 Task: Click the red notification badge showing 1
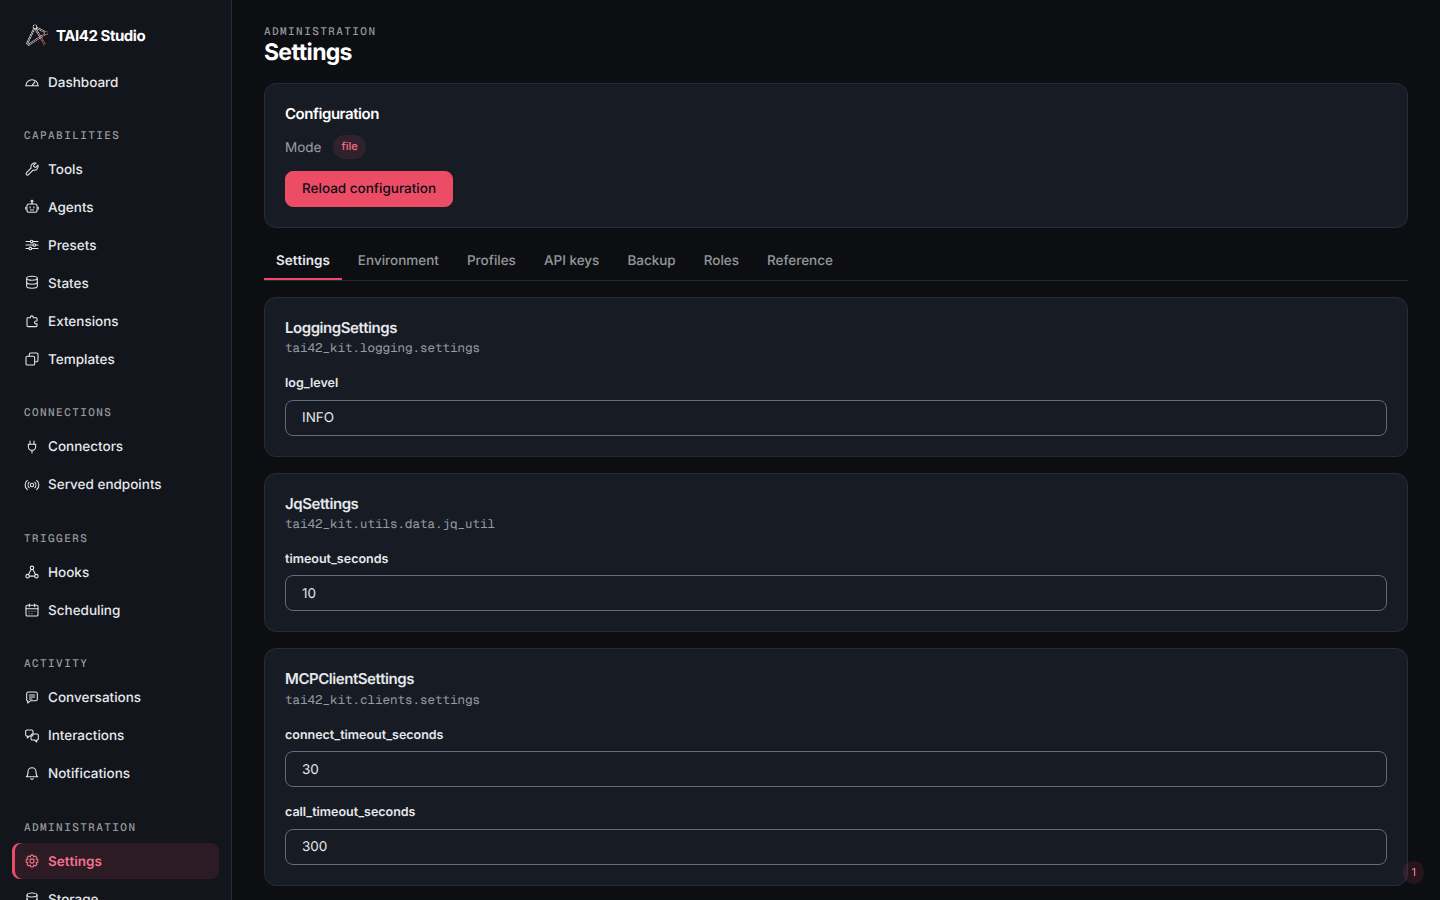pyautogui.click(x=1413, y=872)
